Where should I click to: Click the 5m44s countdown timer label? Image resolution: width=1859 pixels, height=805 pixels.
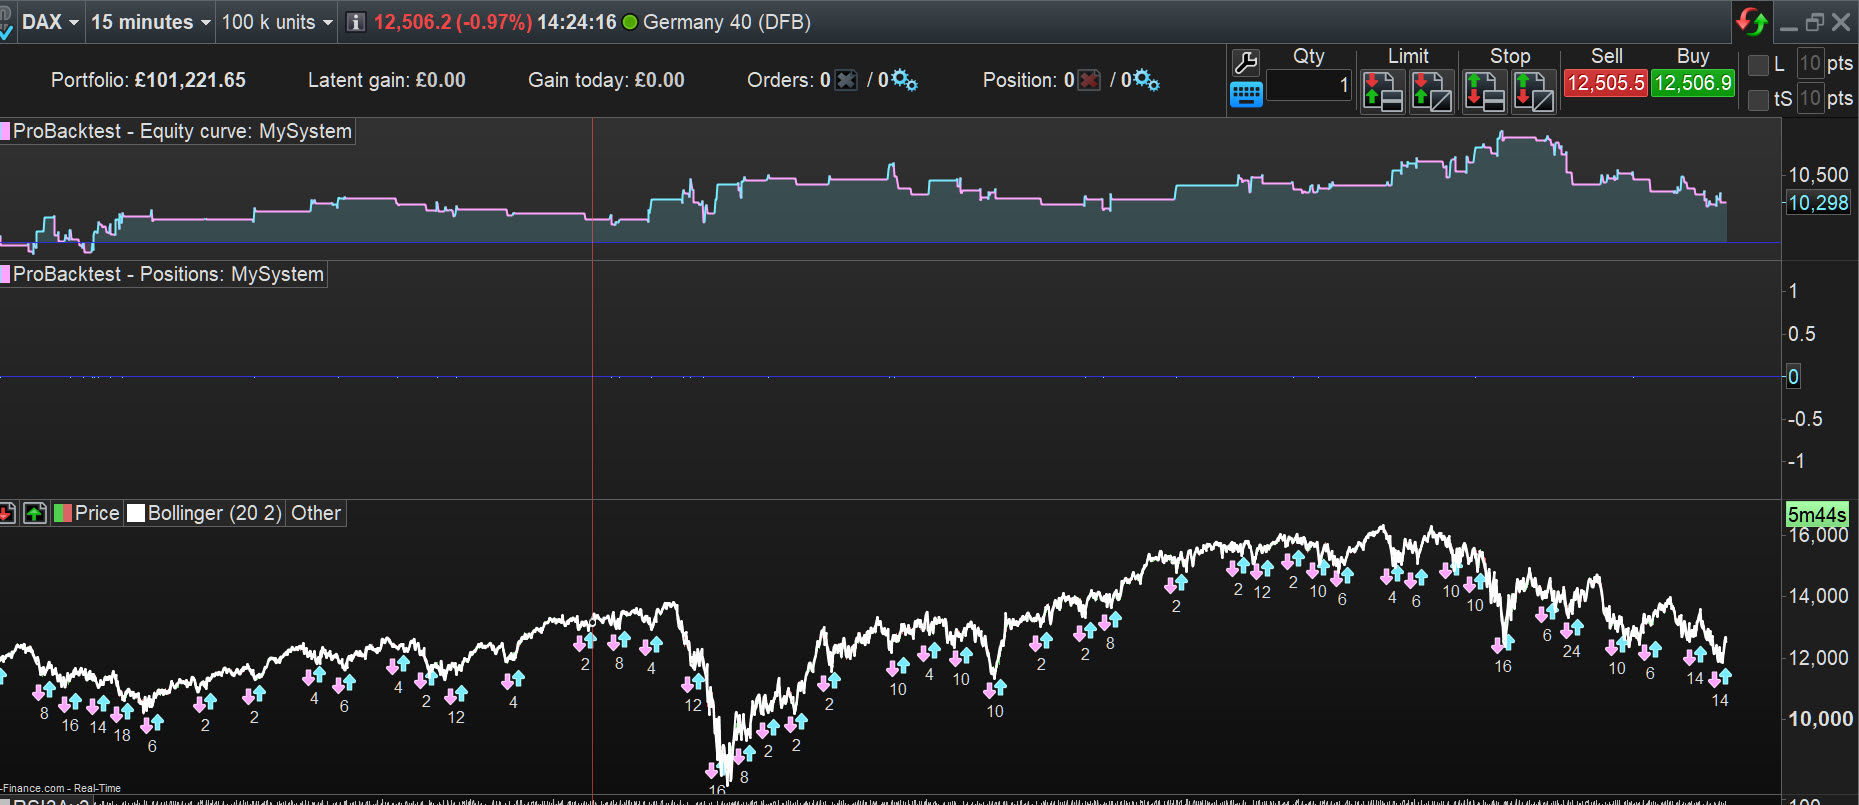point(1817,515)
